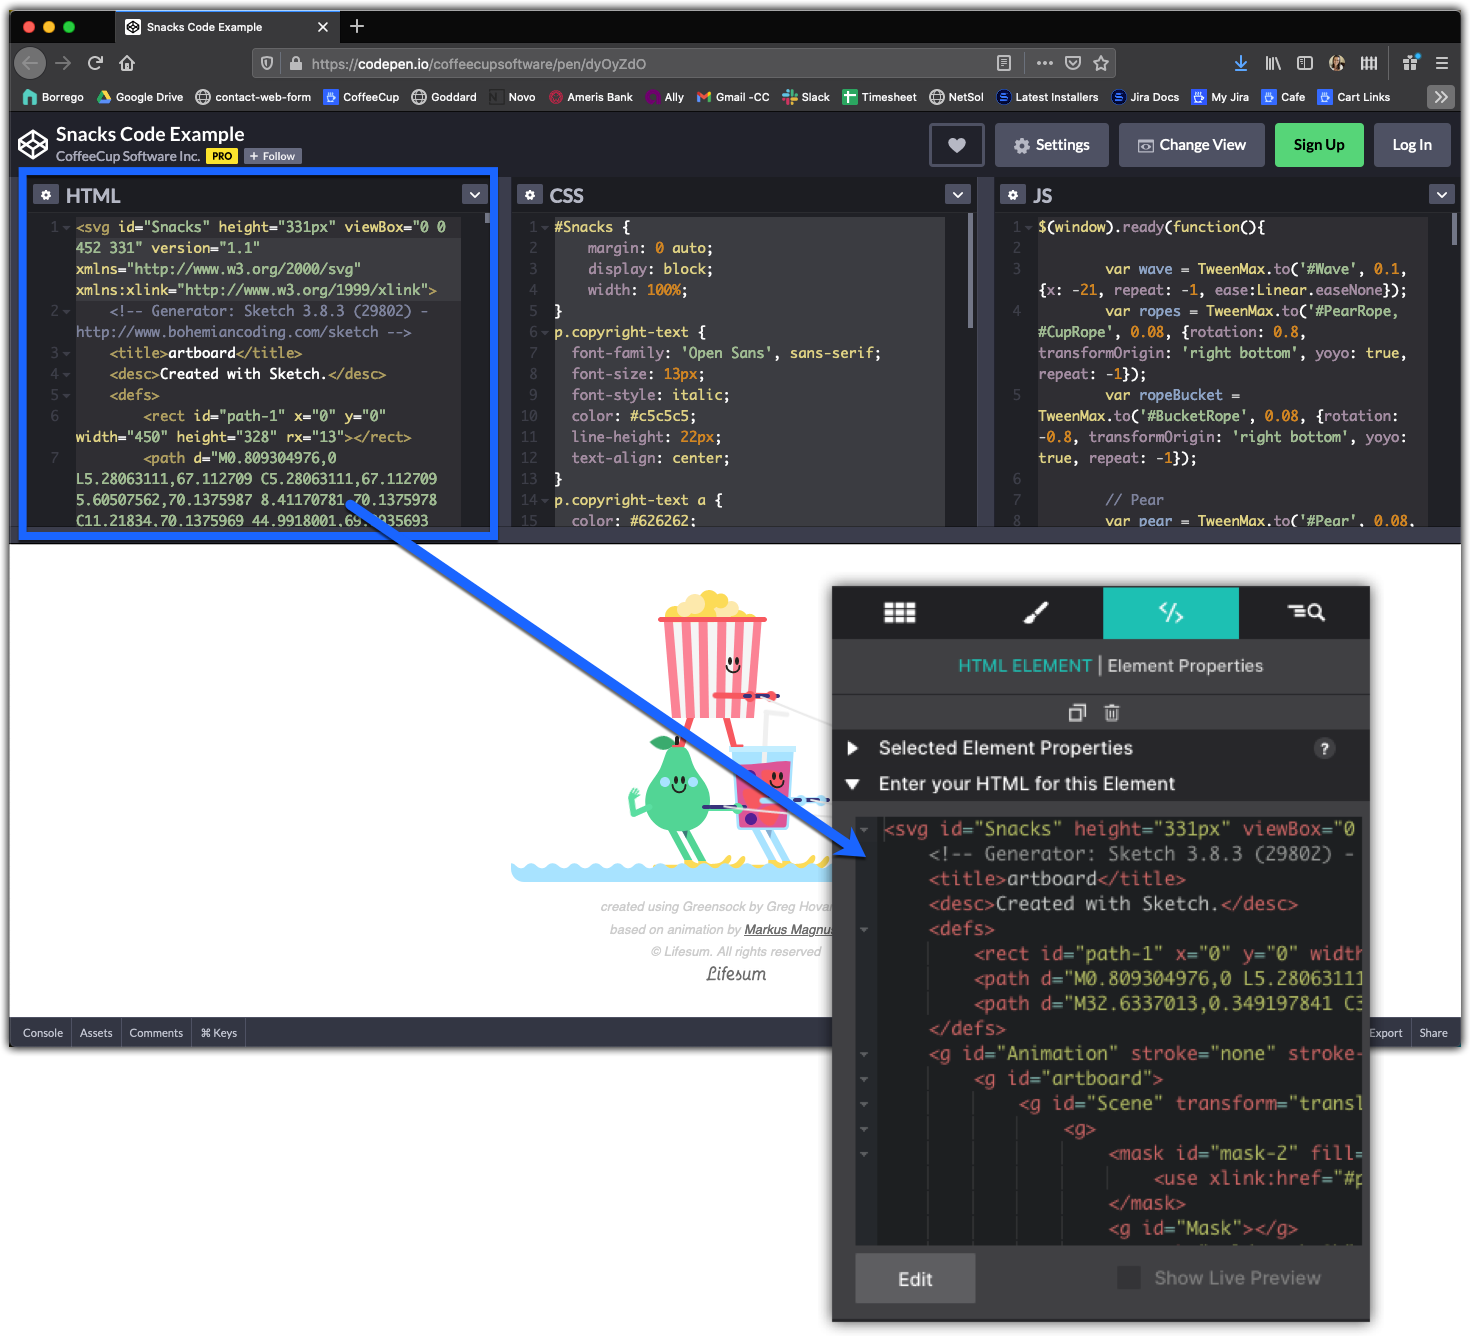Viewport: 1471px width, 1337px height.
Task: Fold the svg tag in the panel code
Action: (864, 829)
